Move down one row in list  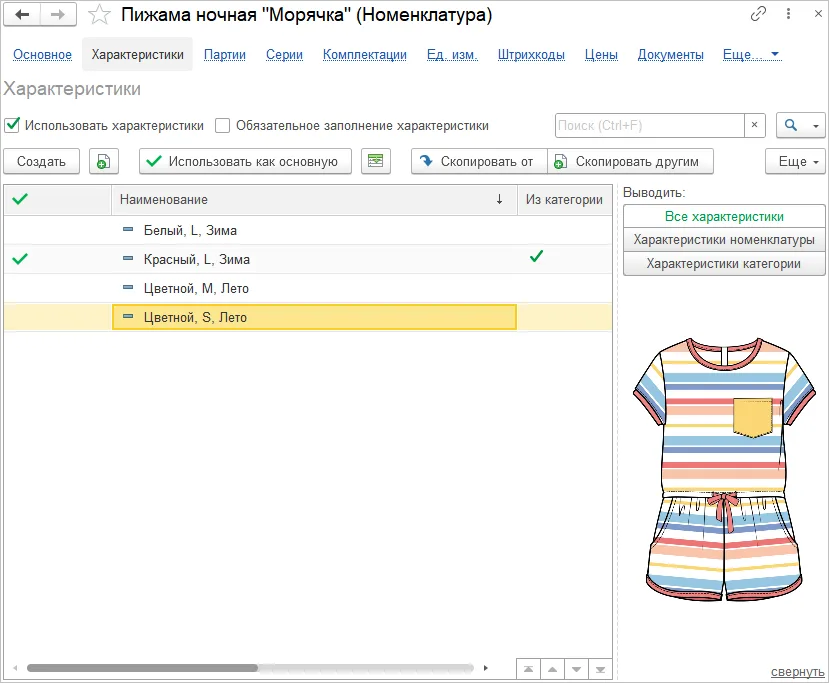[x=576, y=669]
